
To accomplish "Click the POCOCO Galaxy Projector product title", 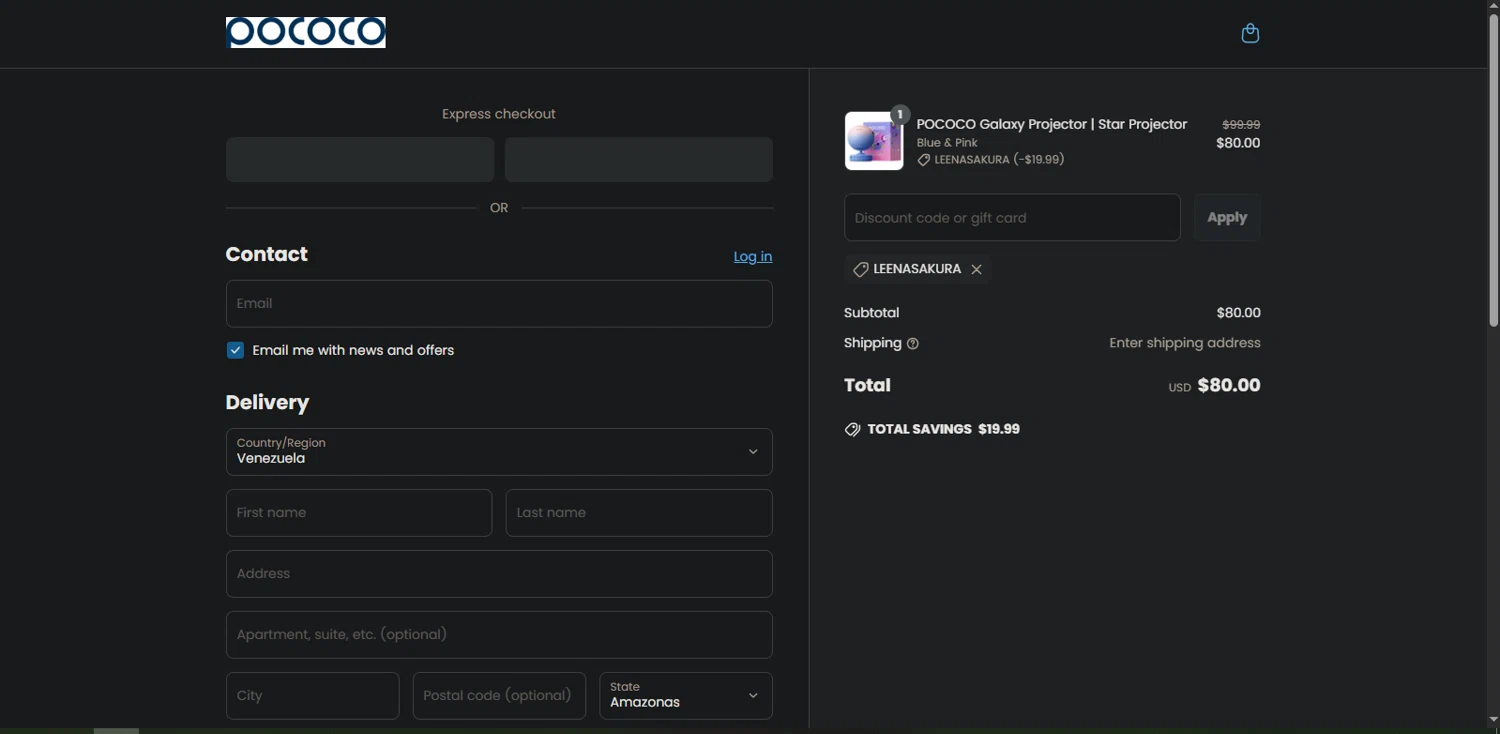I will [x=1052, y=124].
